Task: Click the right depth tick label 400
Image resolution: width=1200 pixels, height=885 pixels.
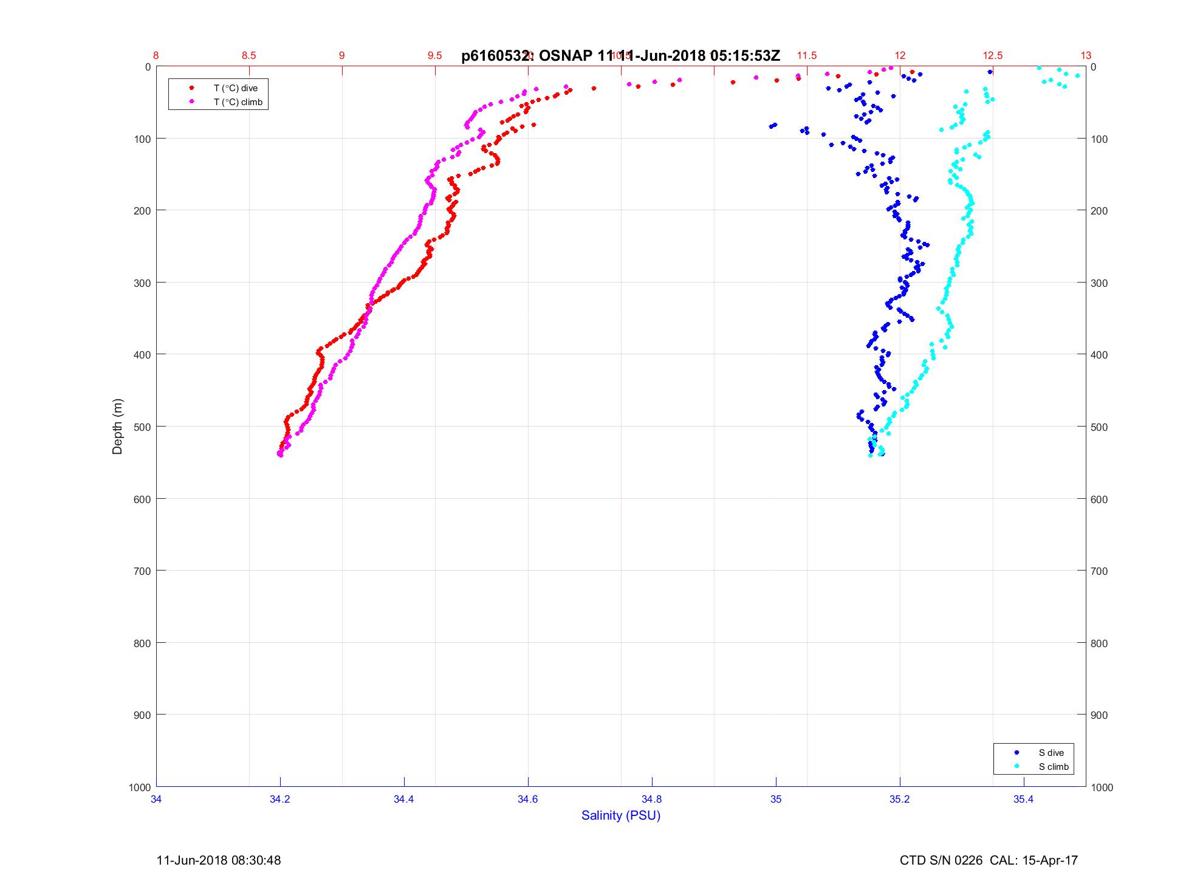Action: (x=1100, y=355)
